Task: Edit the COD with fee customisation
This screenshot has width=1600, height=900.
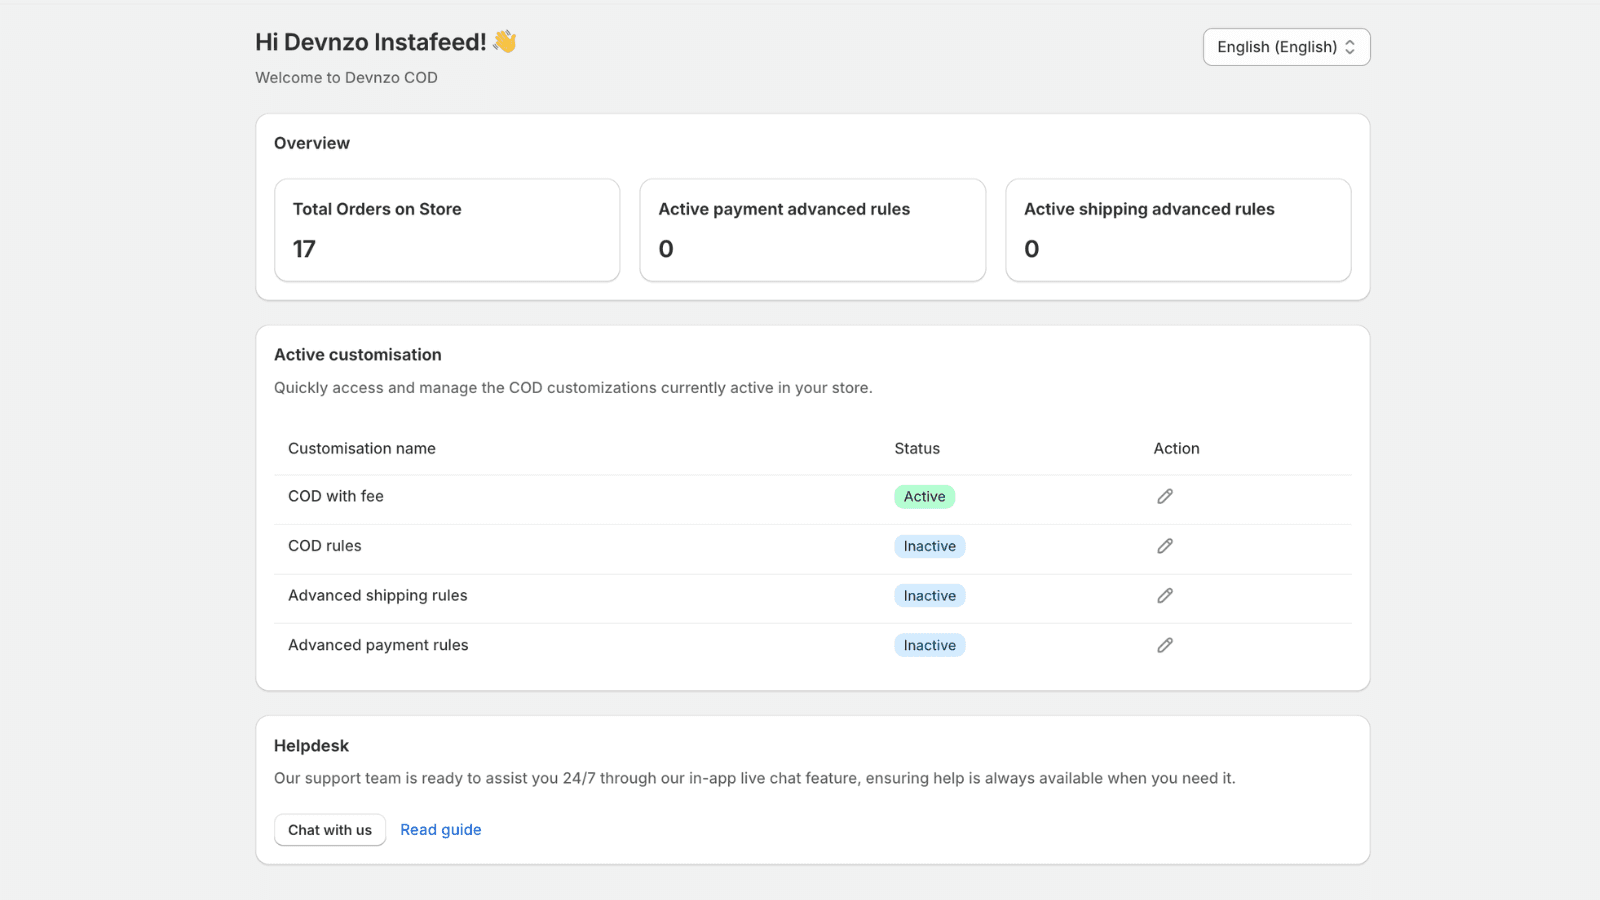Action: (x=1165, y=496)
